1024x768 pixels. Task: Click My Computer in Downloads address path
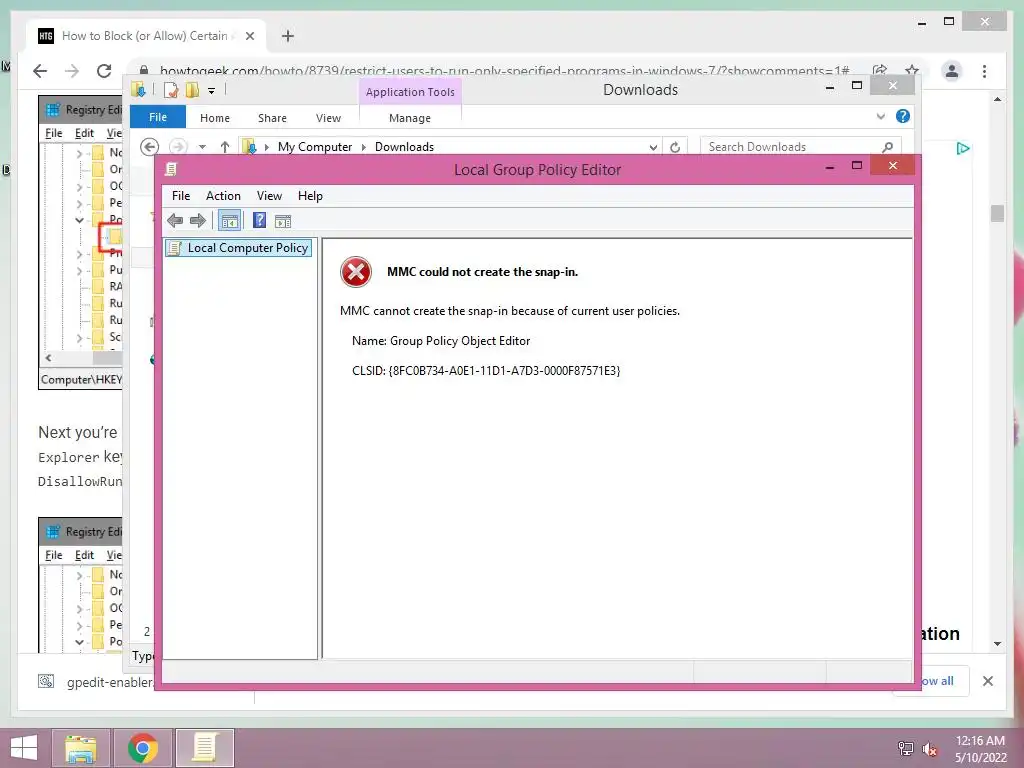tap(315, 147)
